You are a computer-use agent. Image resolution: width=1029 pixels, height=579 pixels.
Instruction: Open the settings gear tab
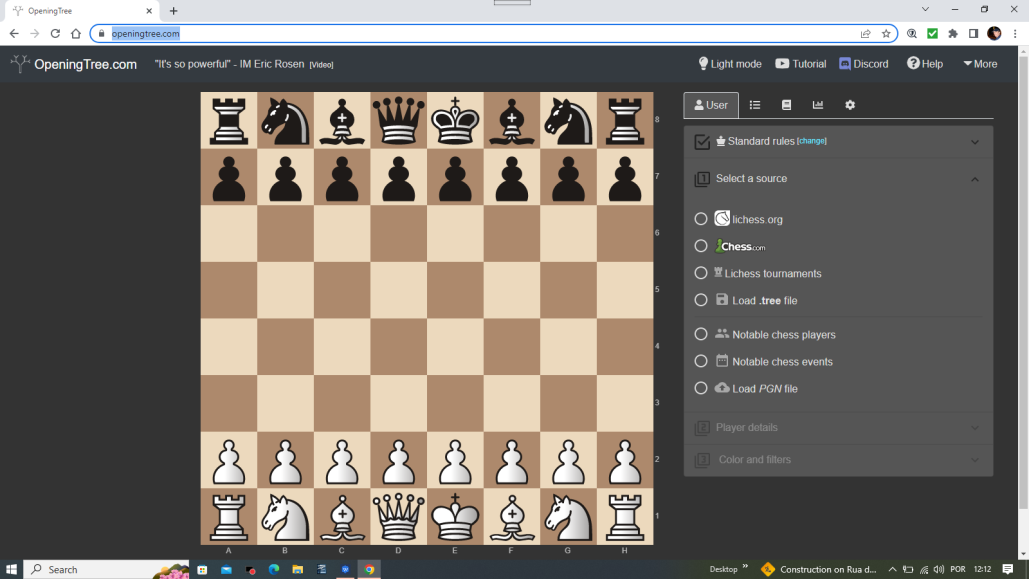[850, 105]
